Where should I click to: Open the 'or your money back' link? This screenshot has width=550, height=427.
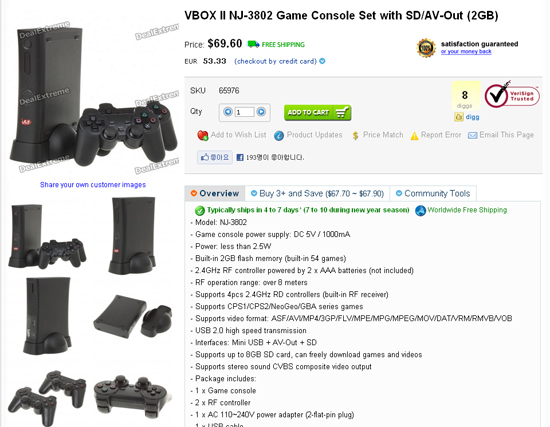click(466, 52)
